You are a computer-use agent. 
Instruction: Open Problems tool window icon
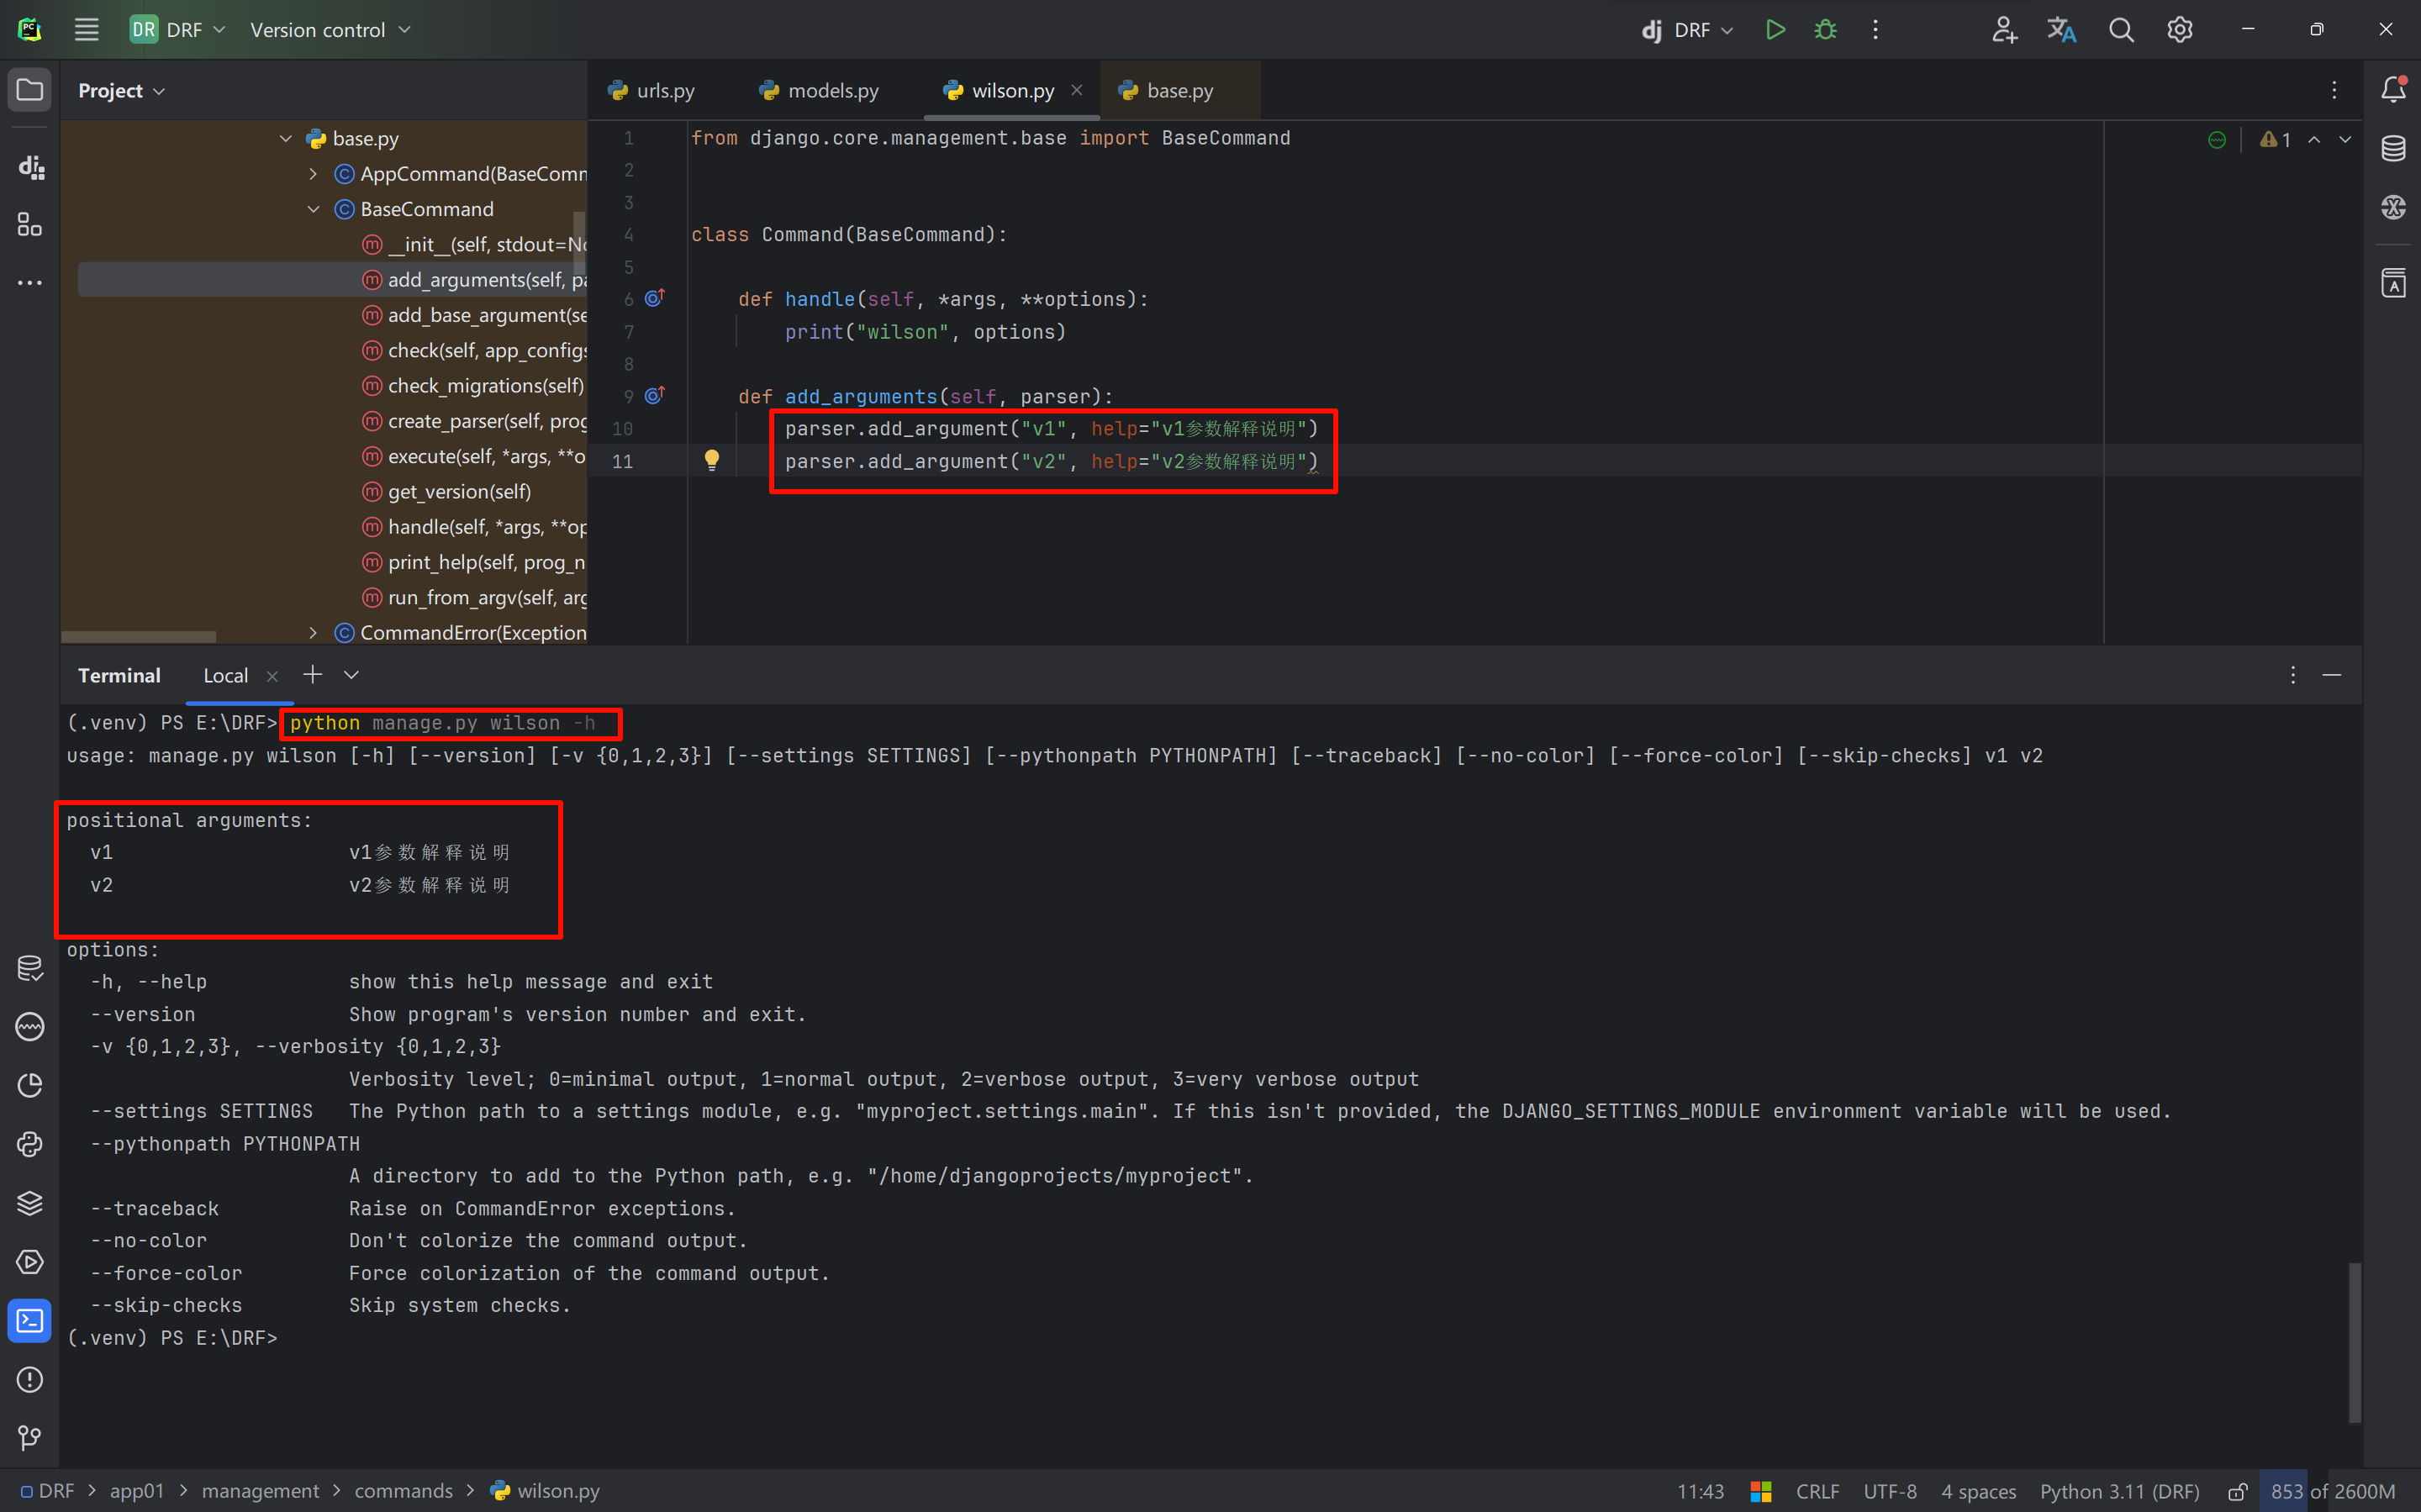coord(30,1380)
